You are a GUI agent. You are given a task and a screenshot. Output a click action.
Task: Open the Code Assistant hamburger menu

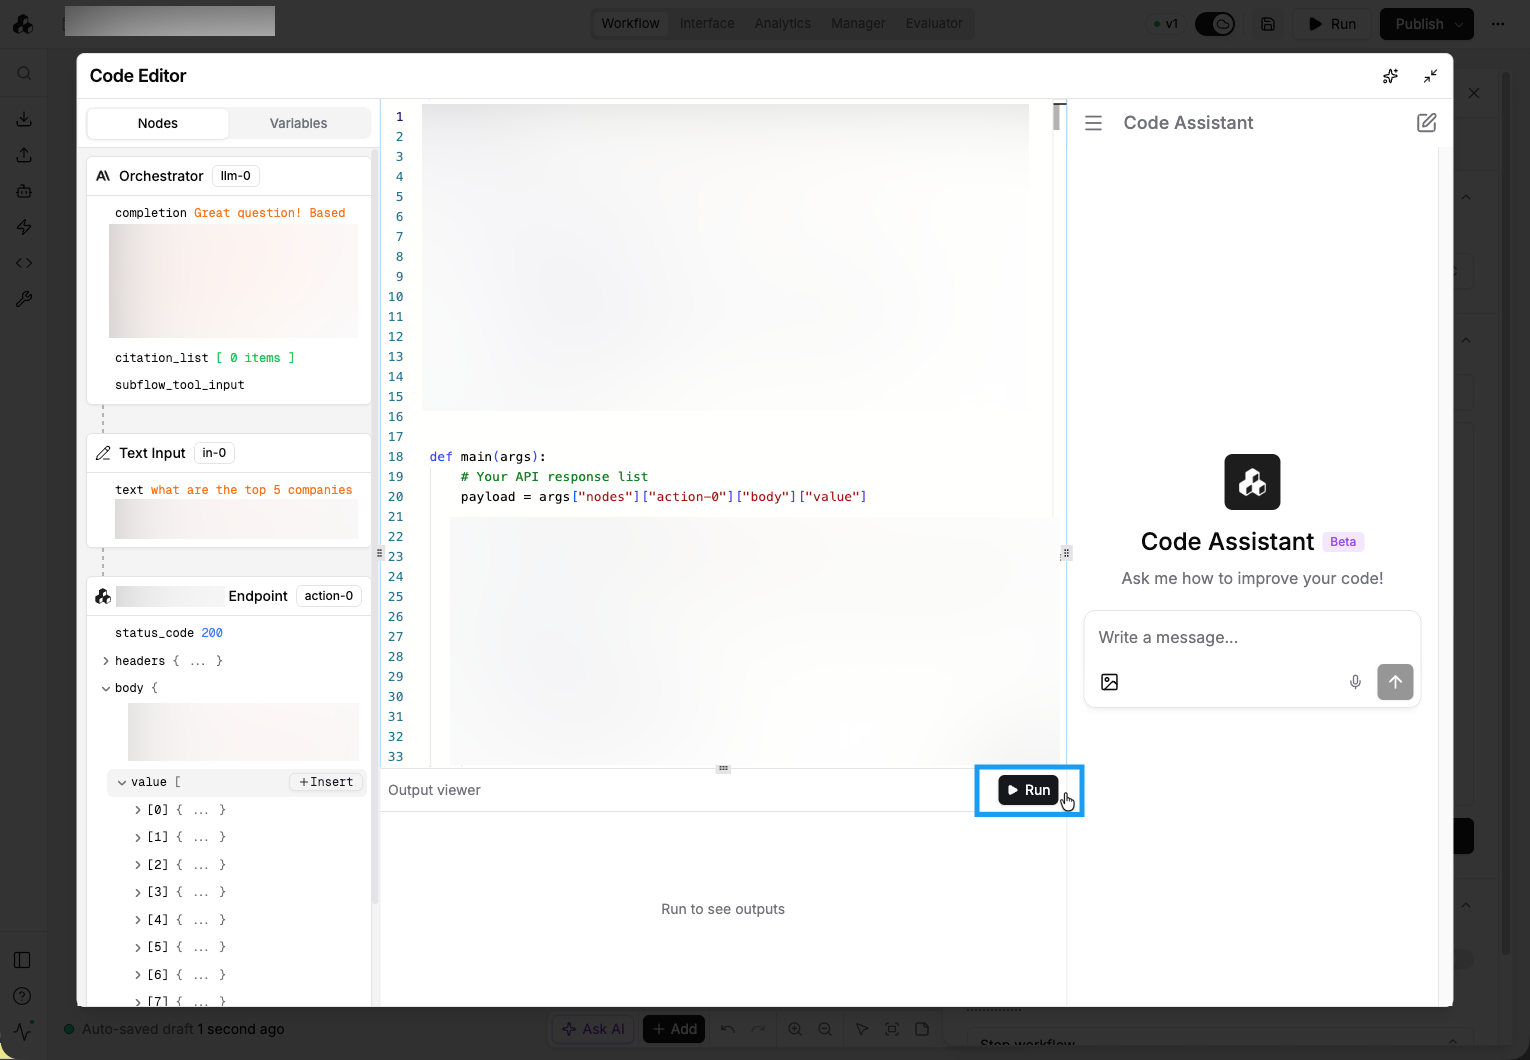click(x=1093, y=123)
